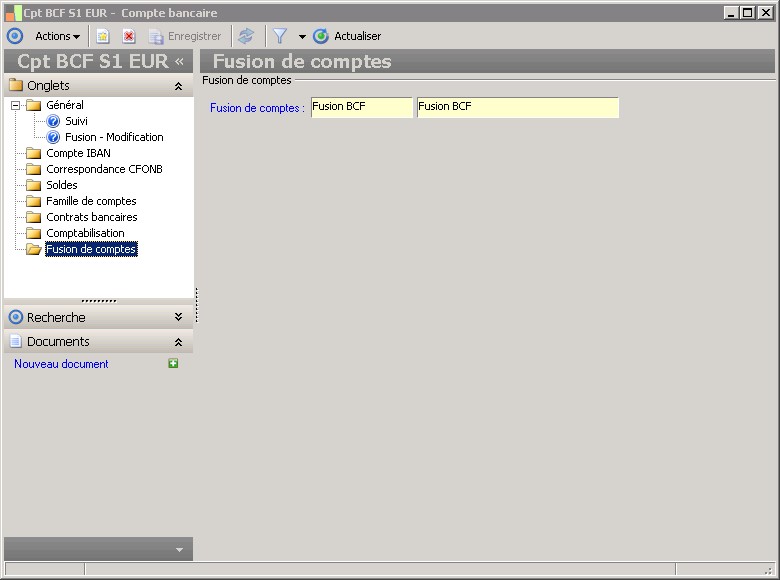780x580 pixels.
Task: Click the Recherche circle icon
Action: click(16, 317)
